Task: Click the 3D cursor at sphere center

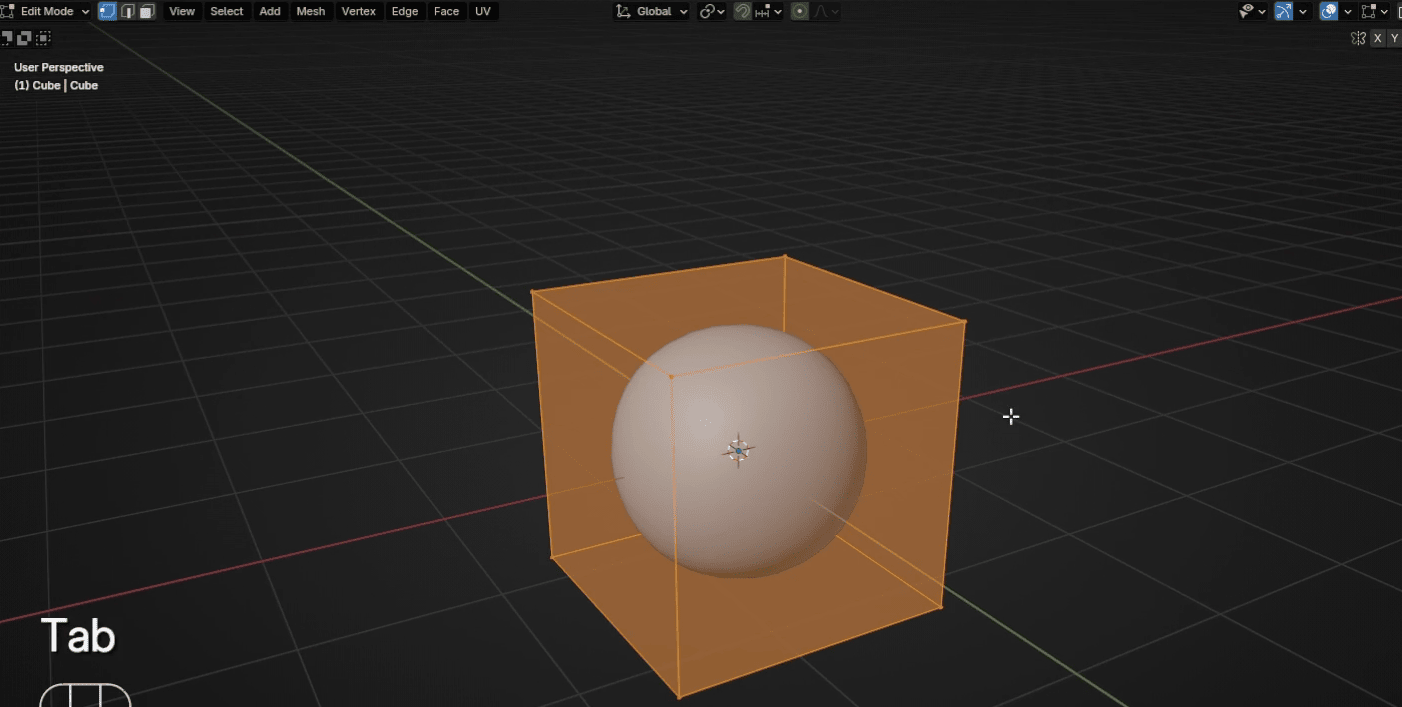Action: tap(738, 451)
